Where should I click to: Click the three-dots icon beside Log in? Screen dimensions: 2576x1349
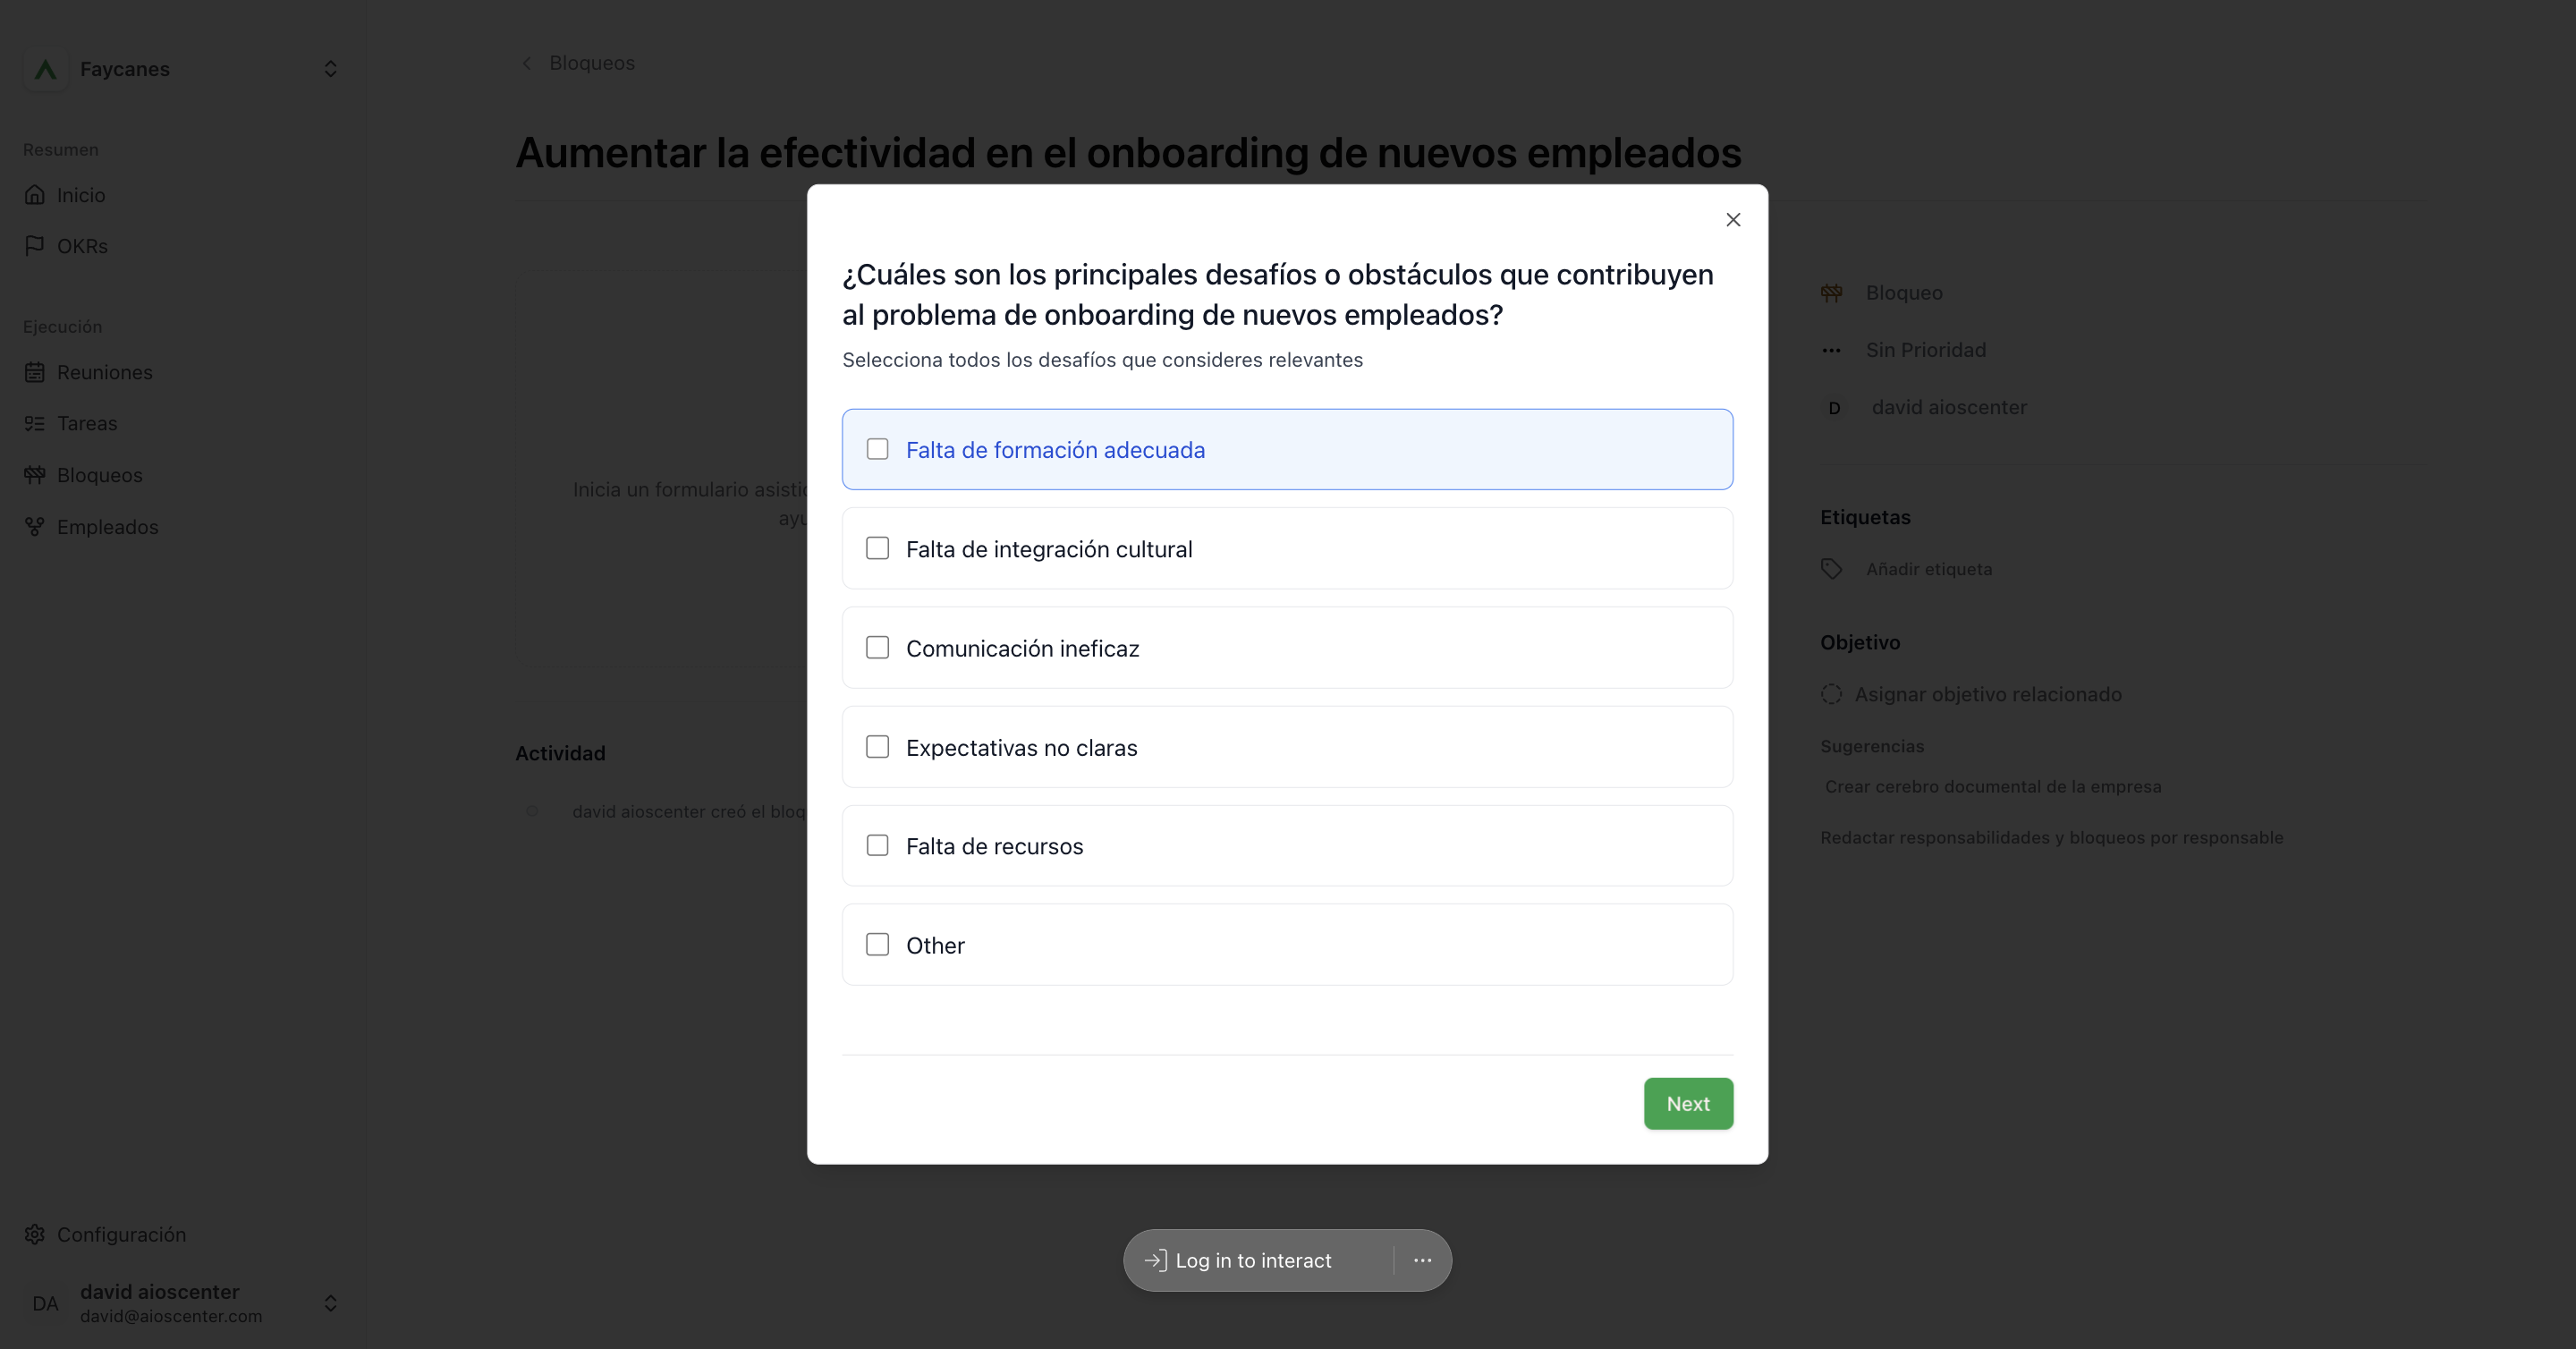click(x=1422, y=1260)
